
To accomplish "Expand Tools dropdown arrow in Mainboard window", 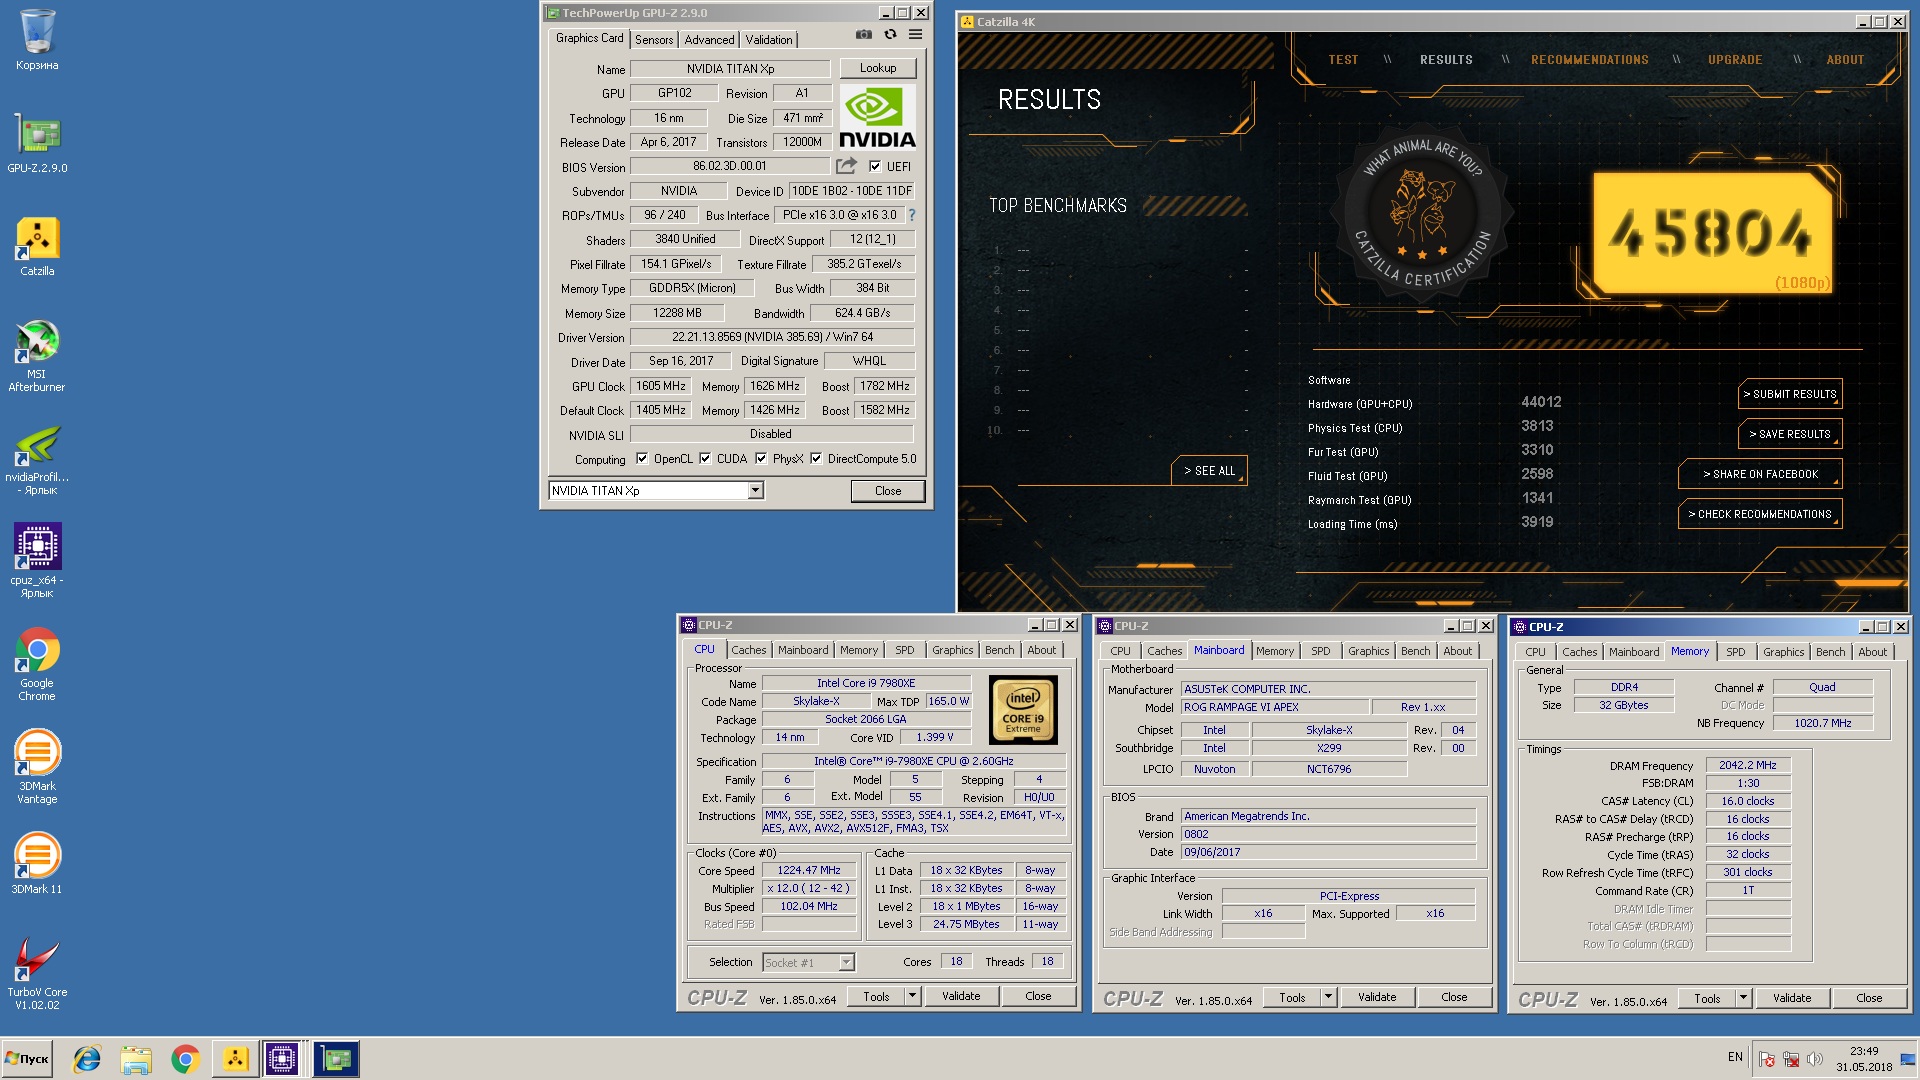I will click(x=1328, y=997).
